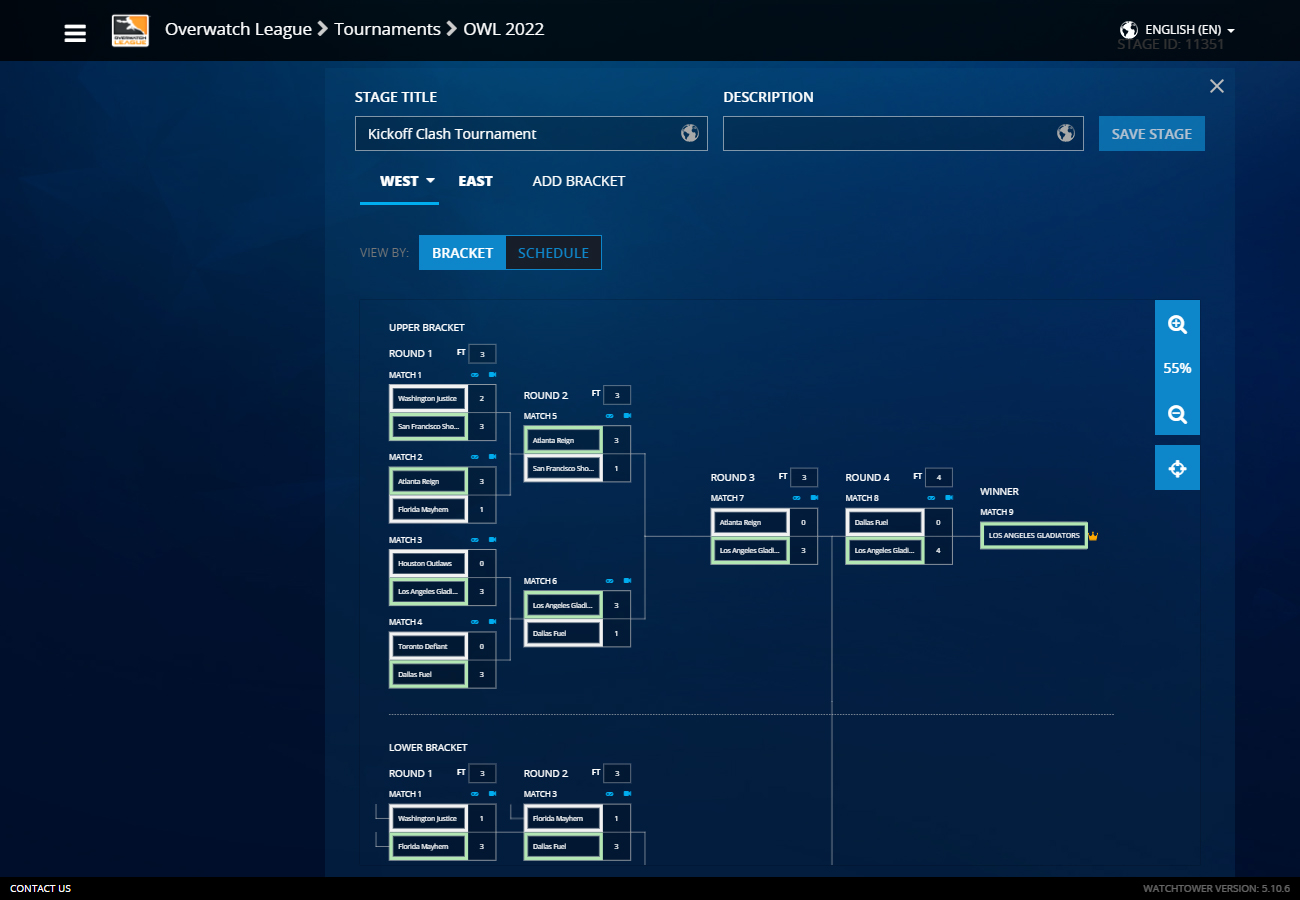Click the camera icon for Match 5
Viewport: 1300px width, 900px height.
[x=627, y=416]
